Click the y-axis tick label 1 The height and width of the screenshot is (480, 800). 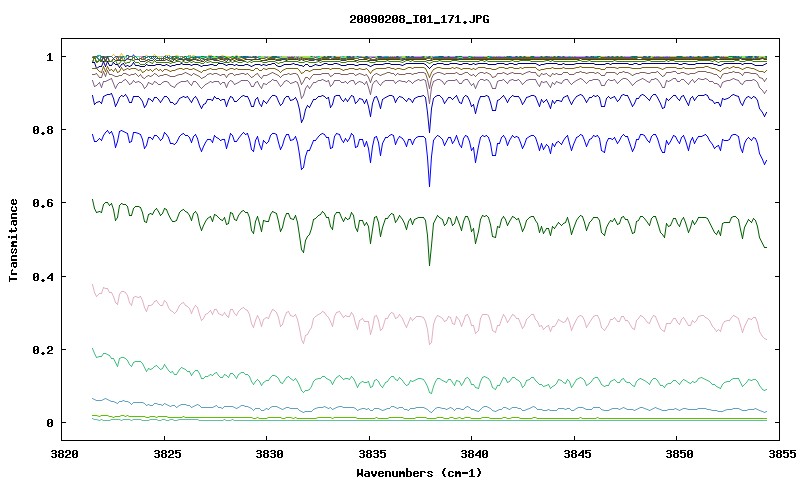pyautogui.click(x=49, y=57)
